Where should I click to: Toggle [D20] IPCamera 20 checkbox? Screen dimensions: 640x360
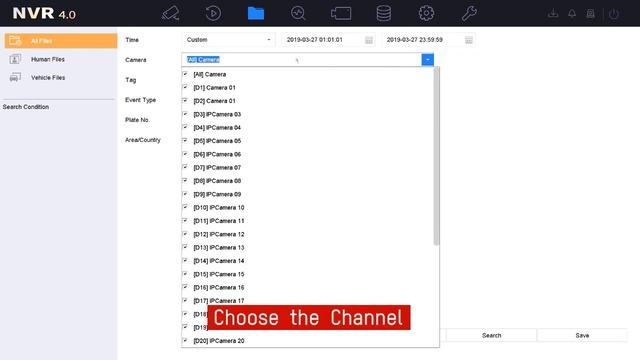tap(185, 340)
